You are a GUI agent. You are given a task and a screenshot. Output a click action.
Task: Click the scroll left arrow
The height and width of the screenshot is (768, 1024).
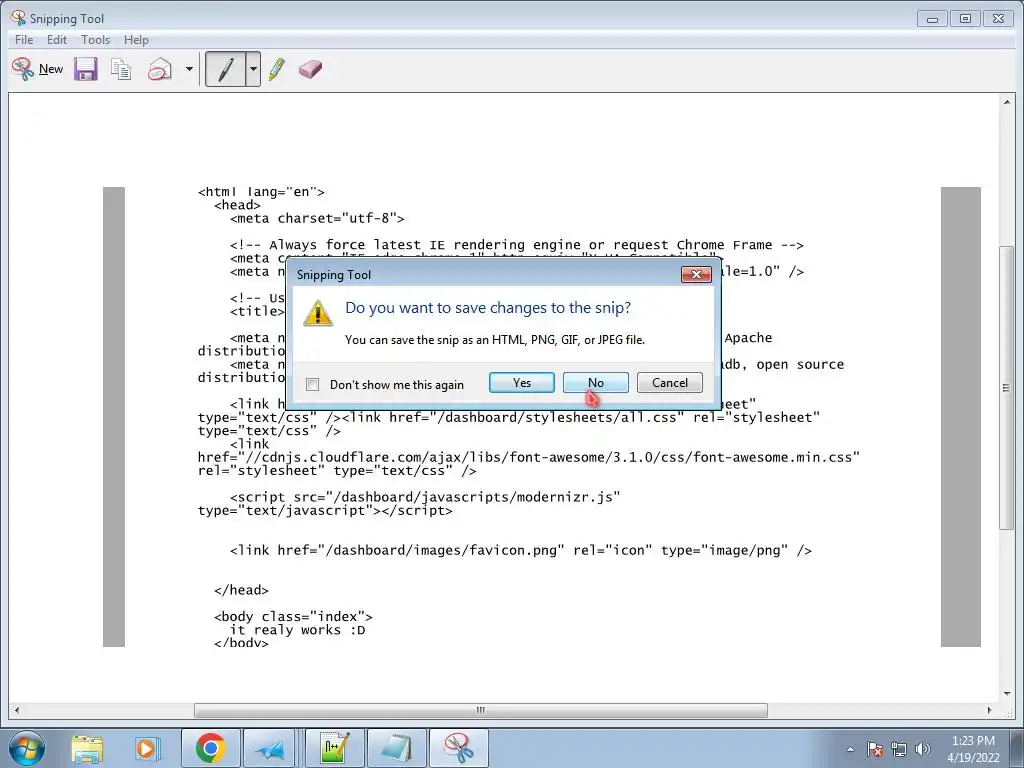(16, 710)
